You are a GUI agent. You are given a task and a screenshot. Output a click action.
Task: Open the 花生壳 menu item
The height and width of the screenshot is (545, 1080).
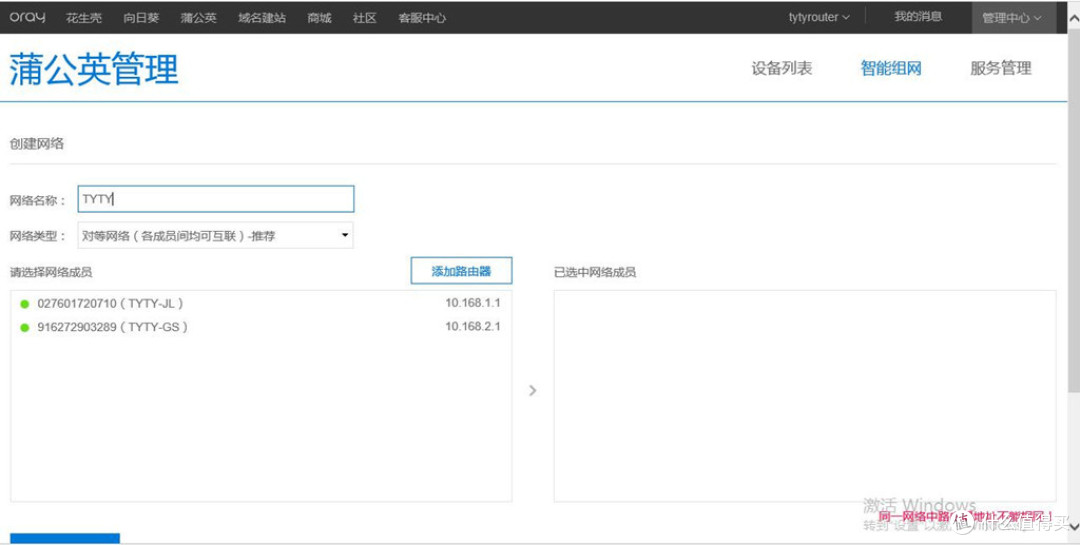pyautogui.click(x=84, y=18)
